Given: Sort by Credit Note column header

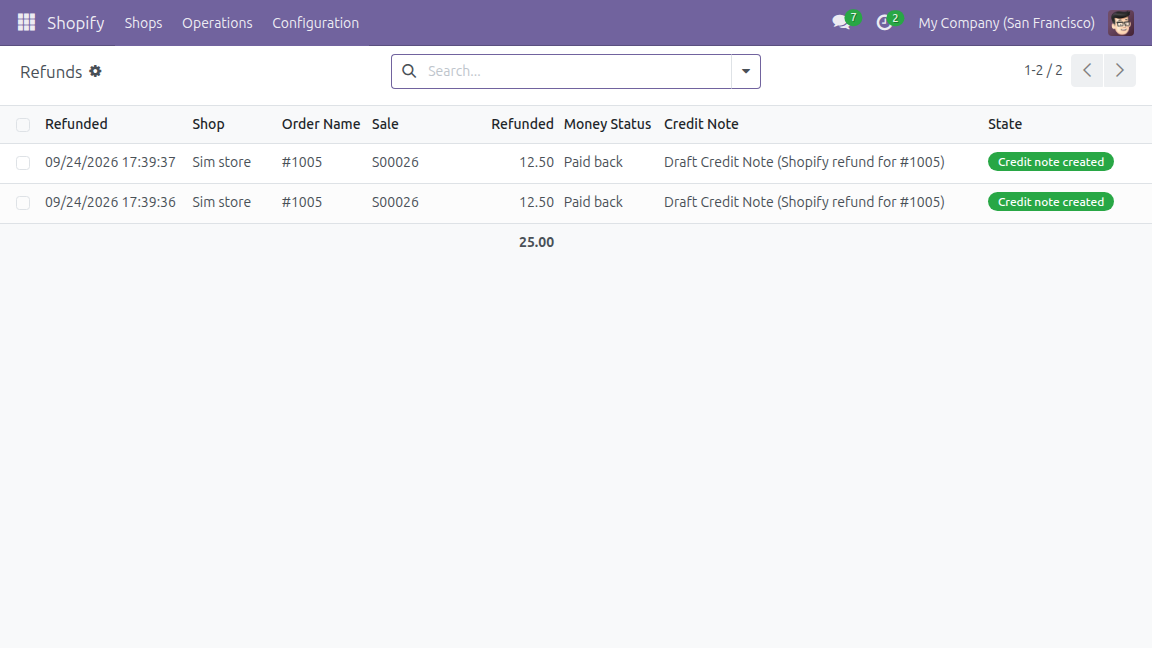Looking at the screenshot, I should tap(702, 124).
